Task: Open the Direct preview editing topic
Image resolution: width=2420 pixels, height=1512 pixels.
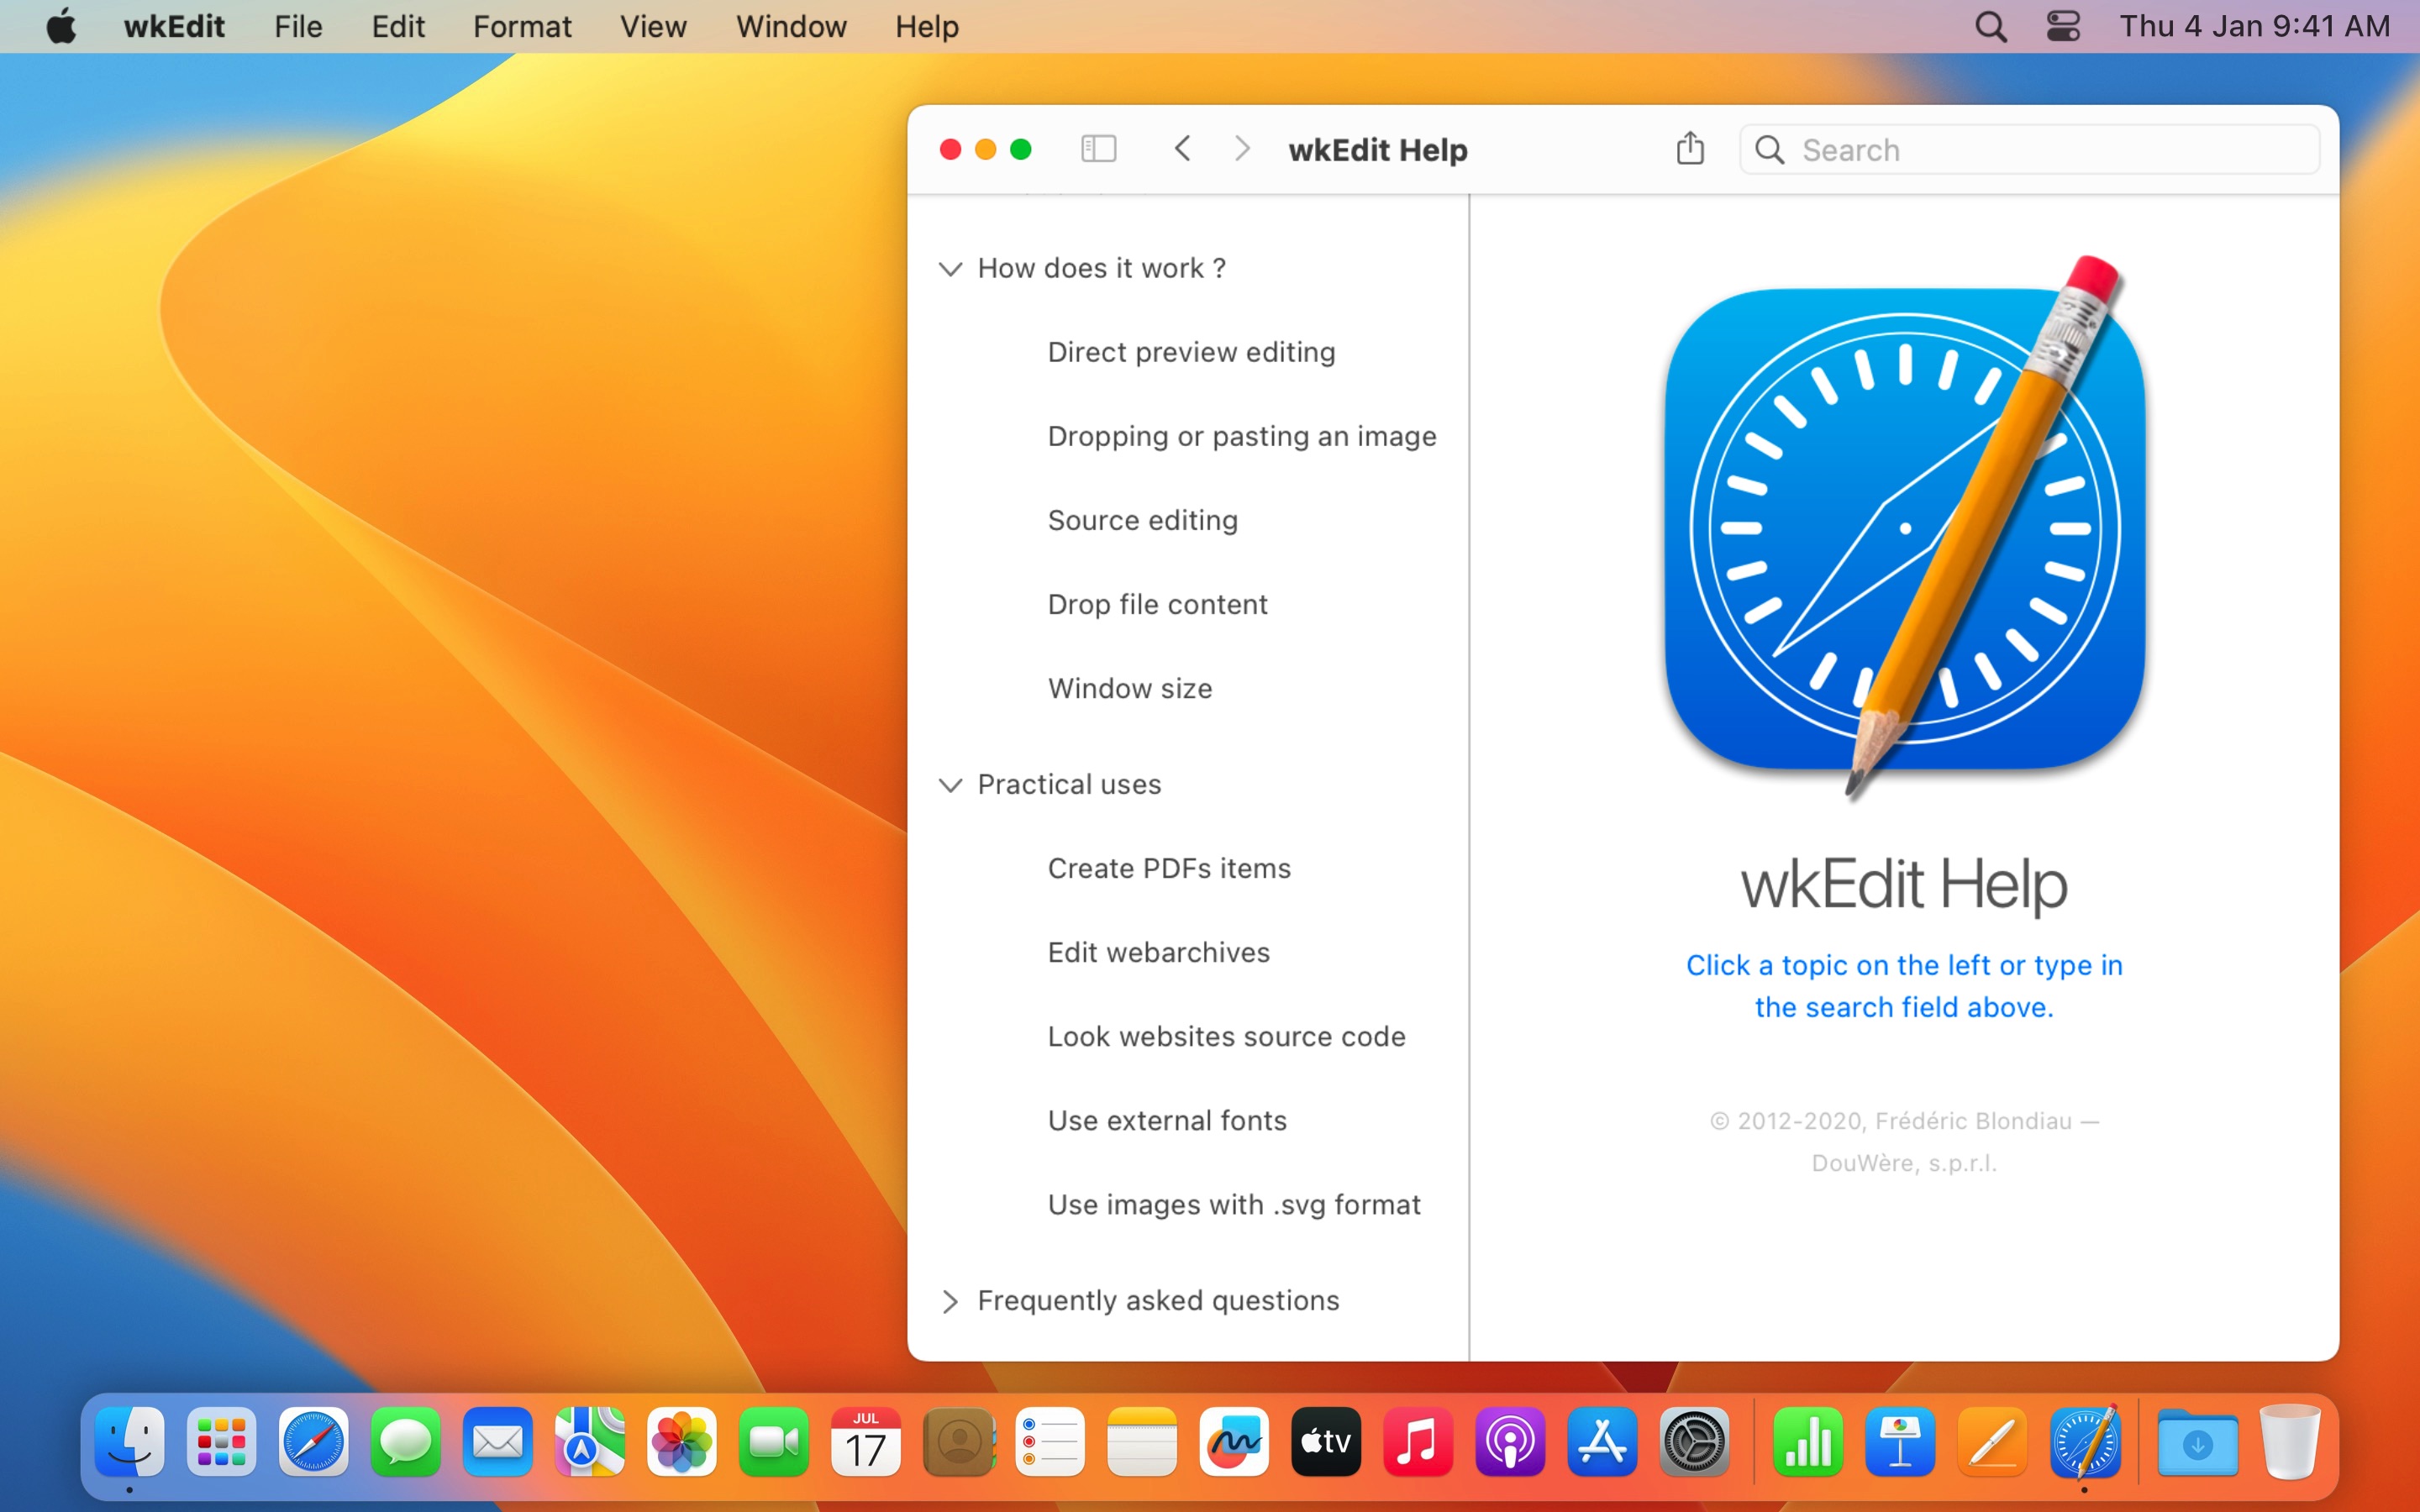Action: coord(1191,352)
